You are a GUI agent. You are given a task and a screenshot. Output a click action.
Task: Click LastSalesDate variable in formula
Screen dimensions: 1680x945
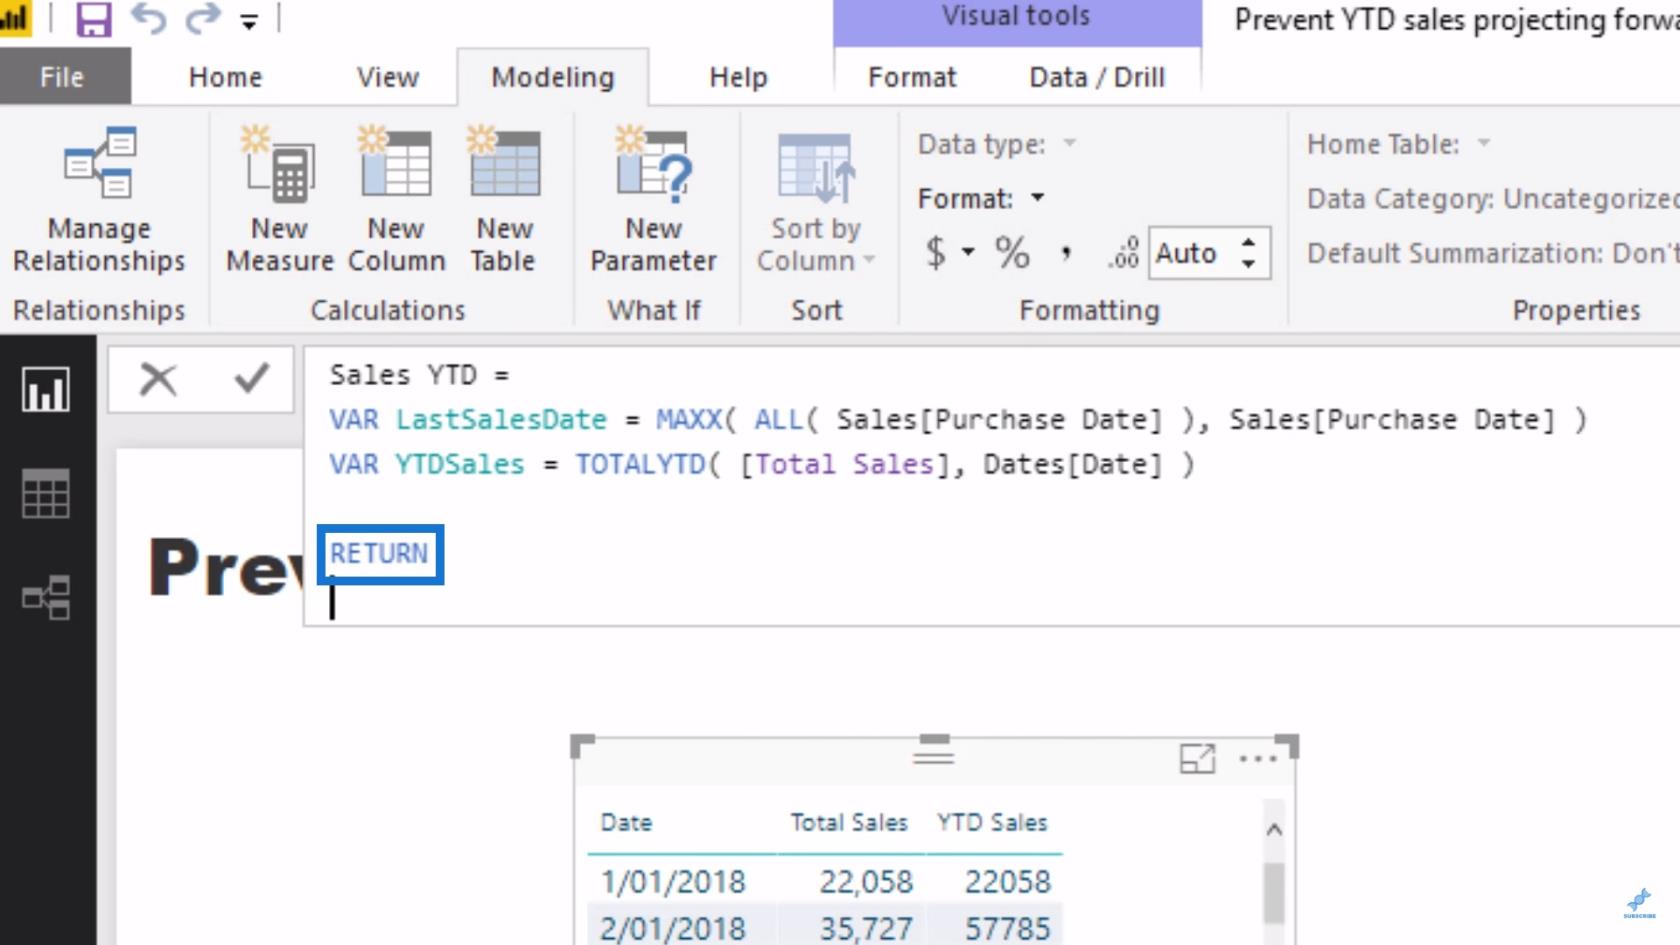[501, 419]
